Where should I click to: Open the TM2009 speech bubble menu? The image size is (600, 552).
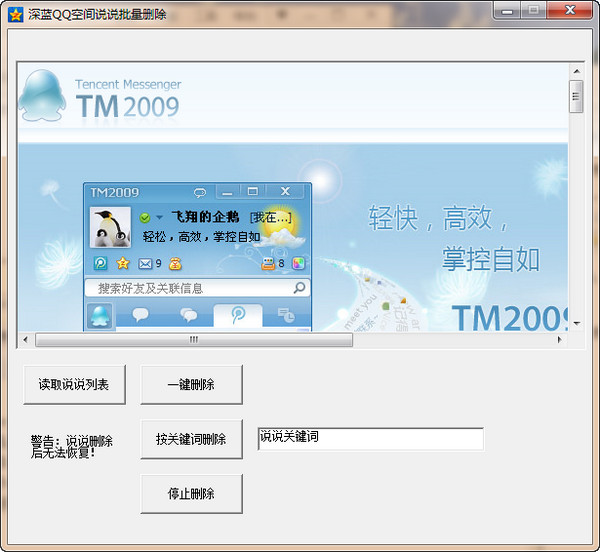(200, 192)
